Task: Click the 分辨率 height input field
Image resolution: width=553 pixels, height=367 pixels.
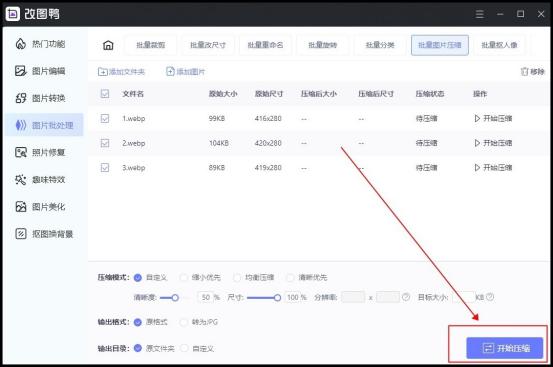Action: [x=388, y=297]
